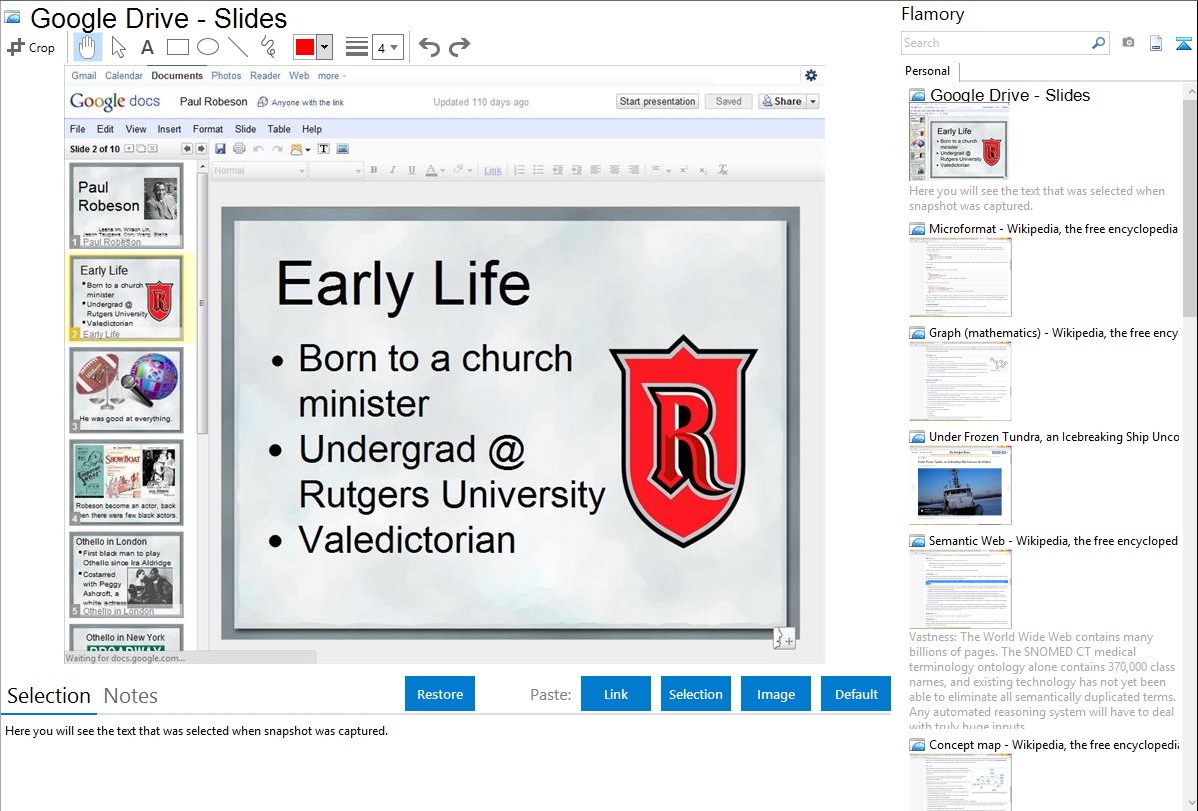Click the document page icon in Flamory header

[x=1156, y=43]
